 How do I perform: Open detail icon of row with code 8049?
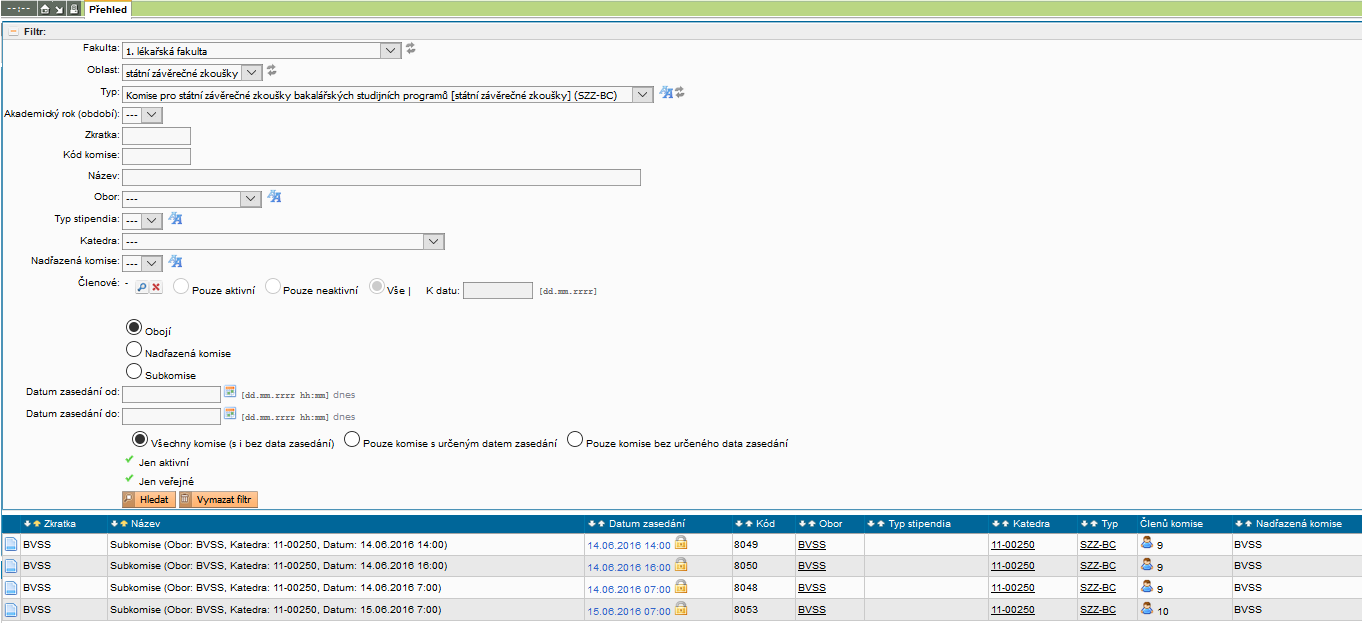tap(11, 545)
